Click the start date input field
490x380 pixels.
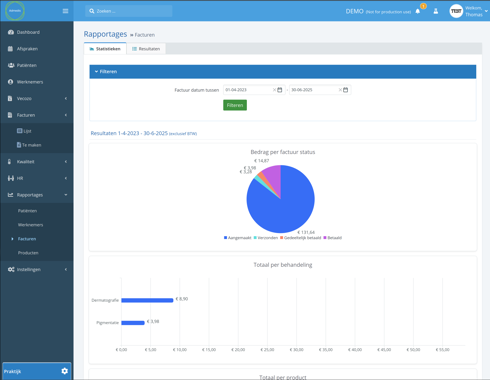254,90
